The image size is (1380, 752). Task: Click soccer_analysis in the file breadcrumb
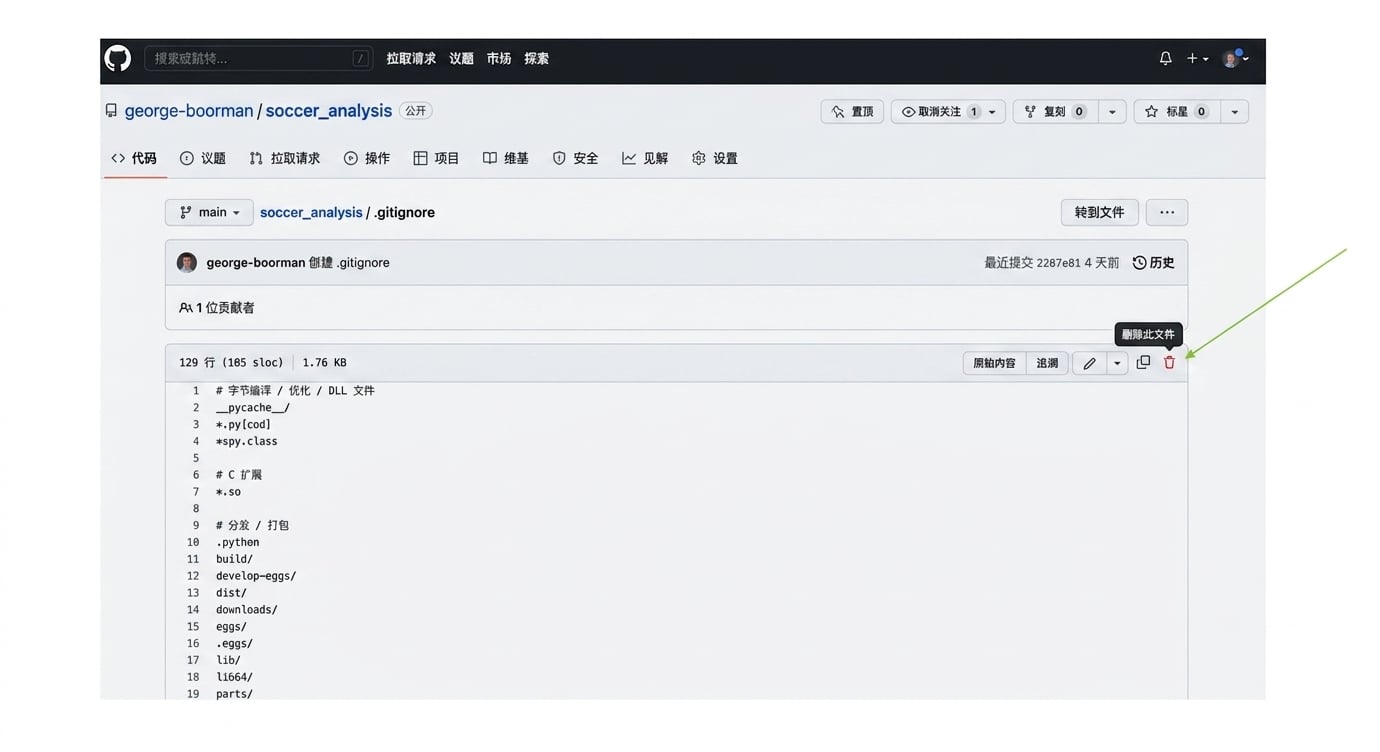tap(311, 212)
